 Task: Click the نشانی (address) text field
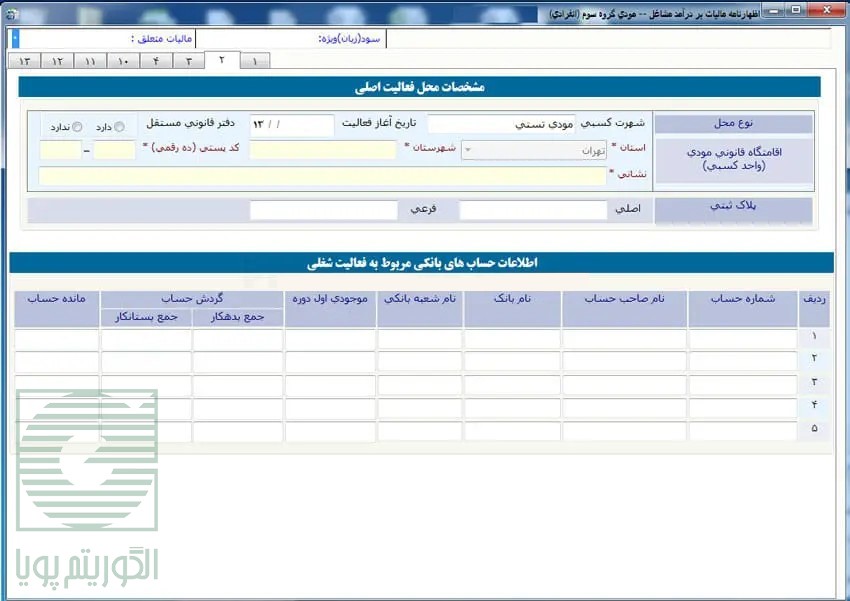pos(322,175)
